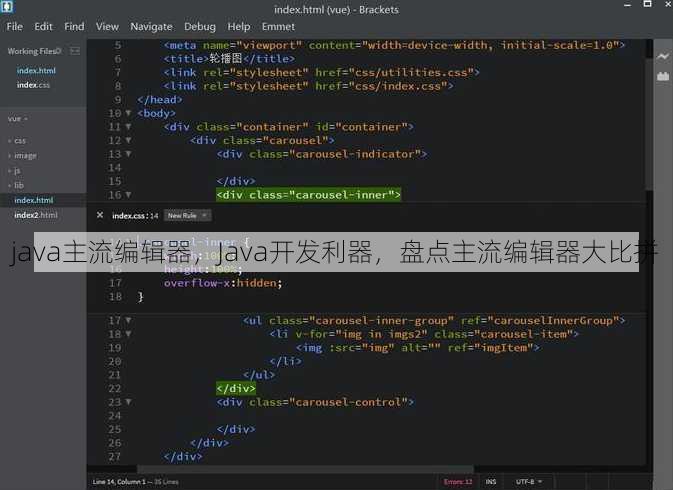Click the Line 14, Column 1 status text
Viewport: 673px width, 490px height.
coord(118,482)
